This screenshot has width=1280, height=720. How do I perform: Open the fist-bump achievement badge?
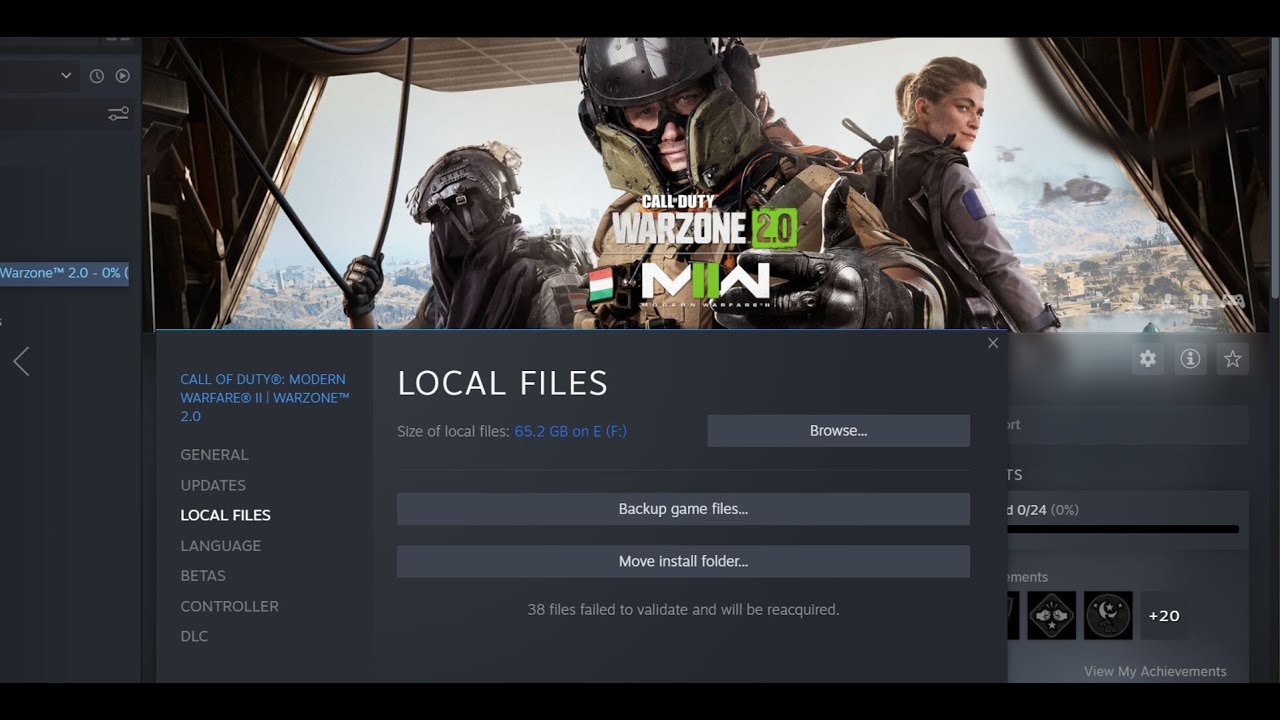point(1052,616)
